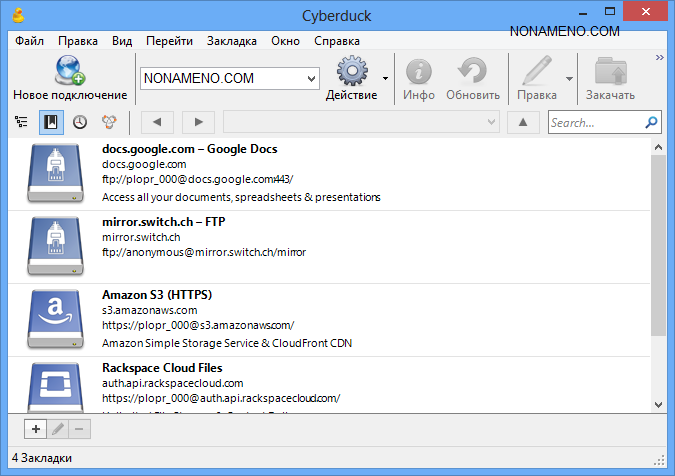Show the connection history view

point(80,122)
